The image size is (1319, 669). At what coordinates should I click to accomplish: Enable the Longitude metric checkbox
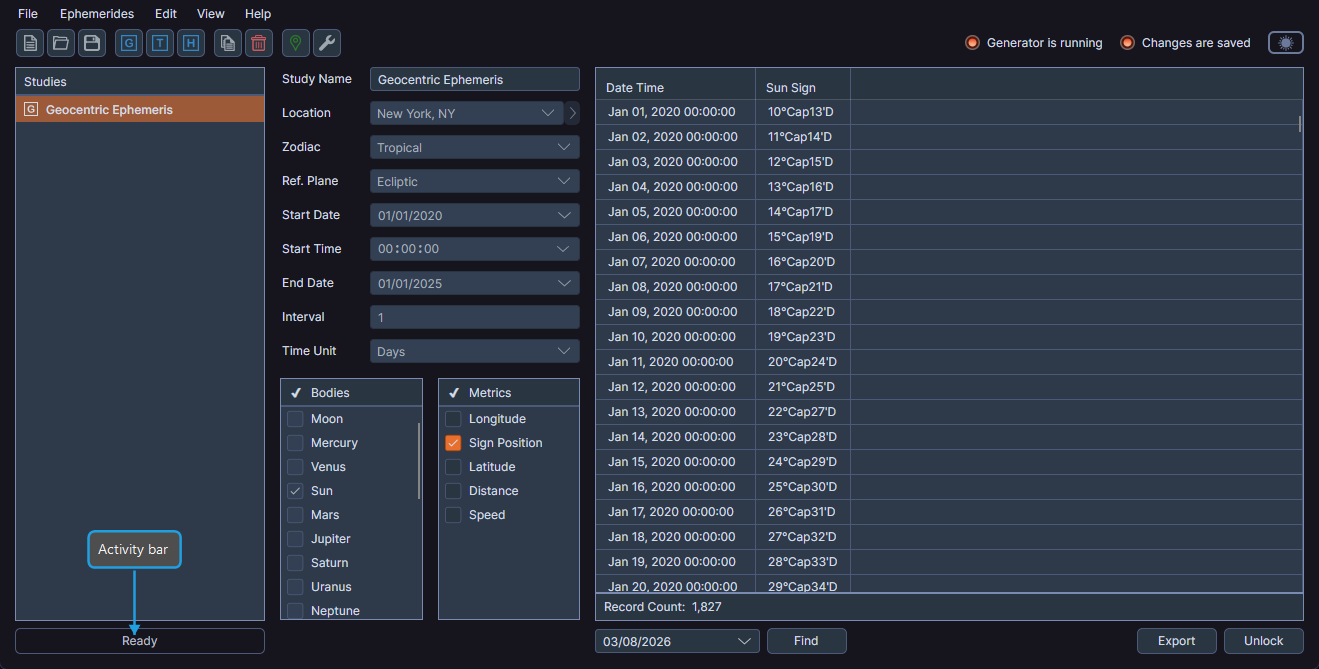click(x=453, y=418)
